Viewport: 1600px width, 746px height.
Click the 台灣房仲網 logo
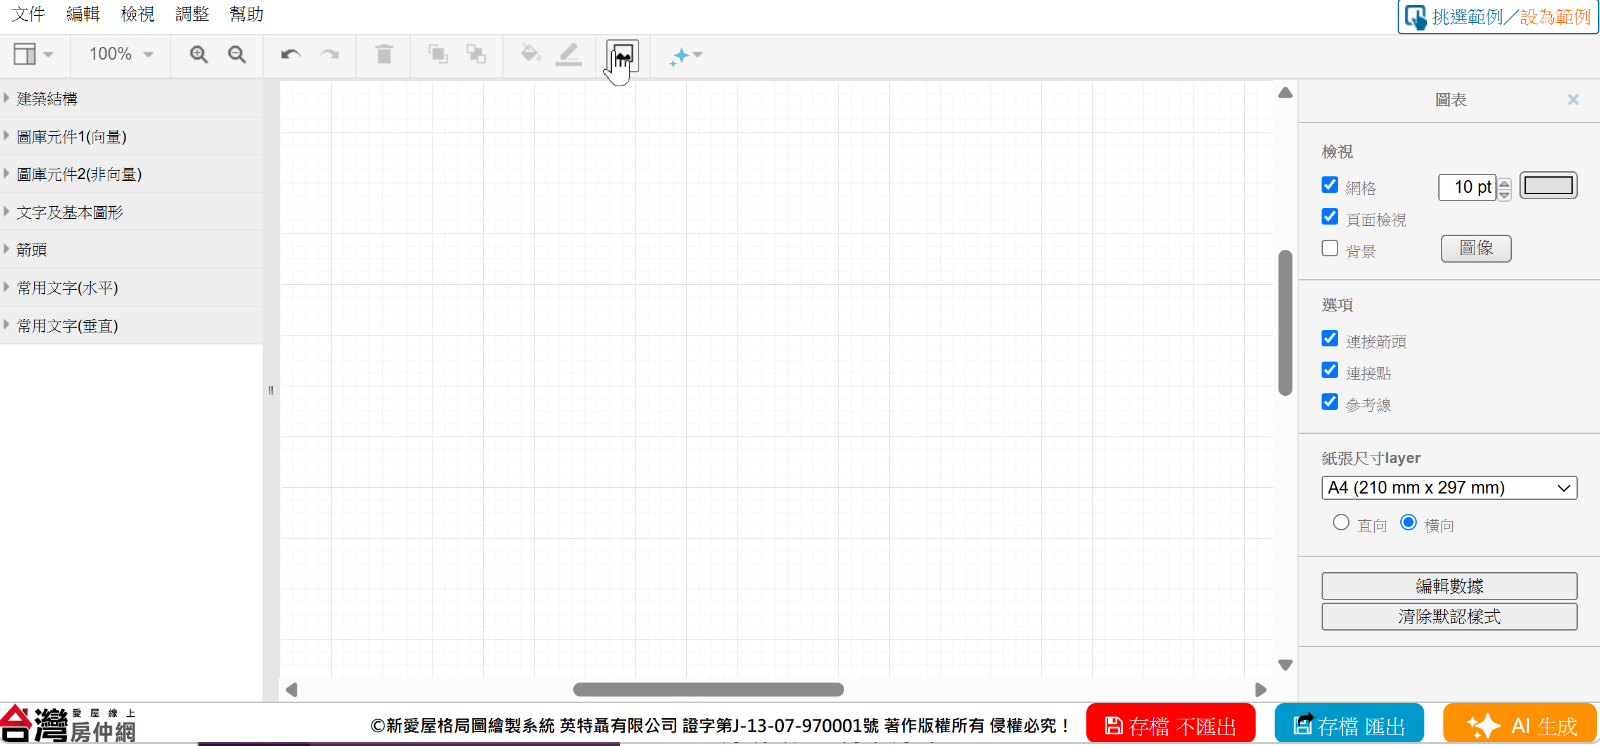point(68,725)
